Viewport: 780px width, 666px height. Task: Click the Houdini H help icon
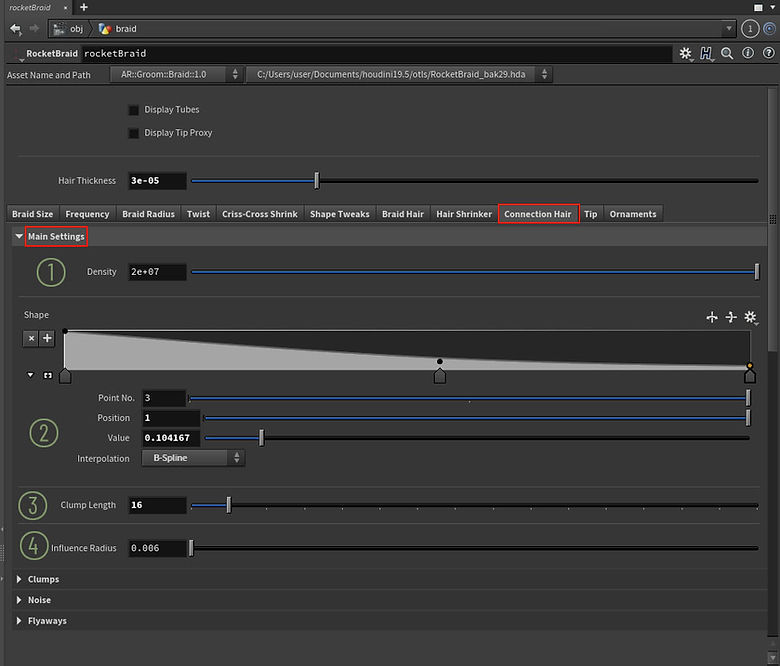[706, 53]
